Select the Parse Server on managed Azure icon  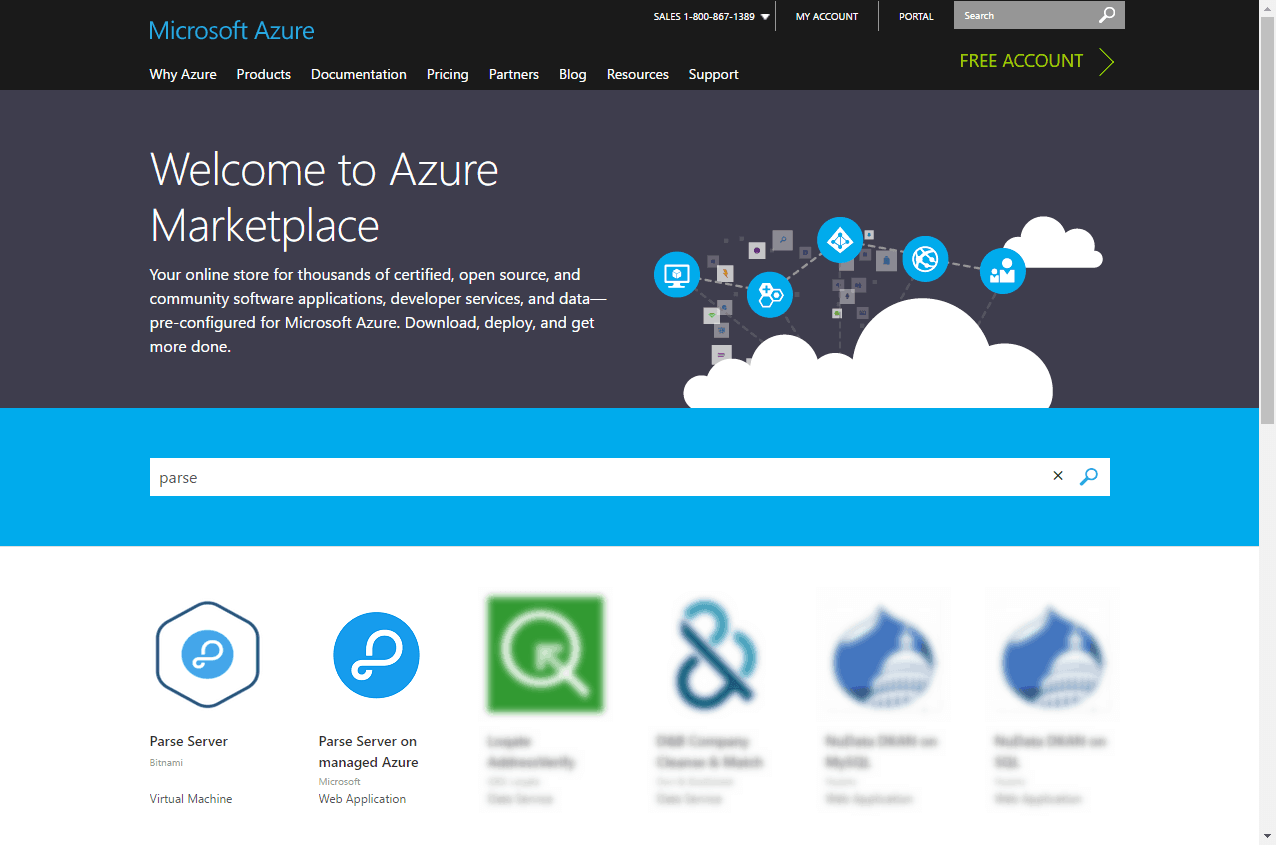pos(376,655)
